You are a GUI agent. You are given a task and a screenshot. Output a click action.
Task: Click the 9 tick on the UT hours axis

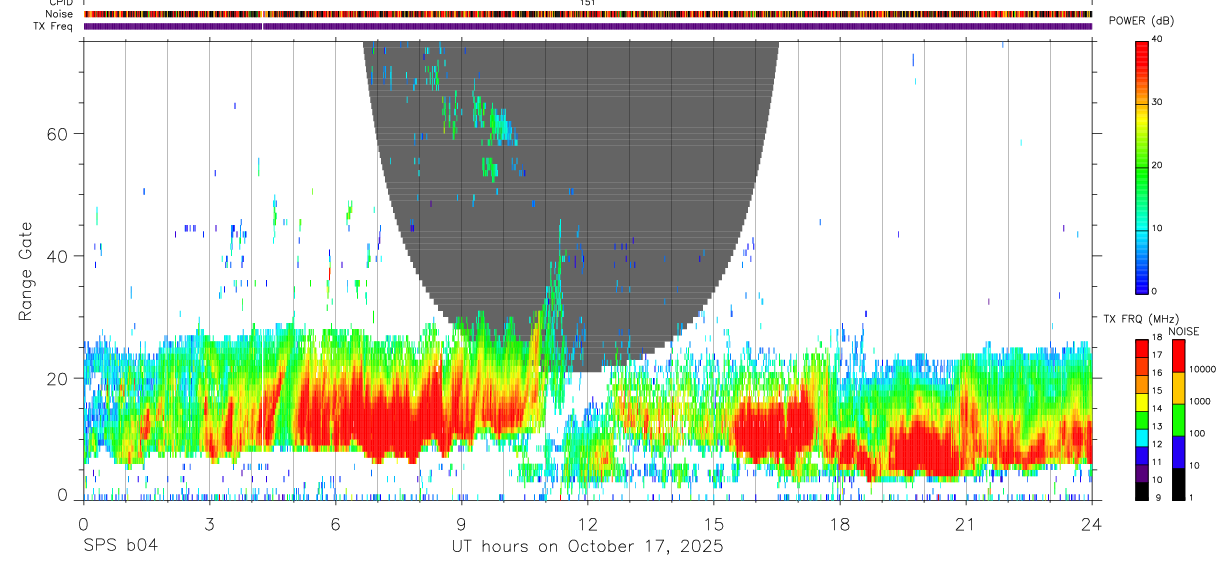[461, 524]
